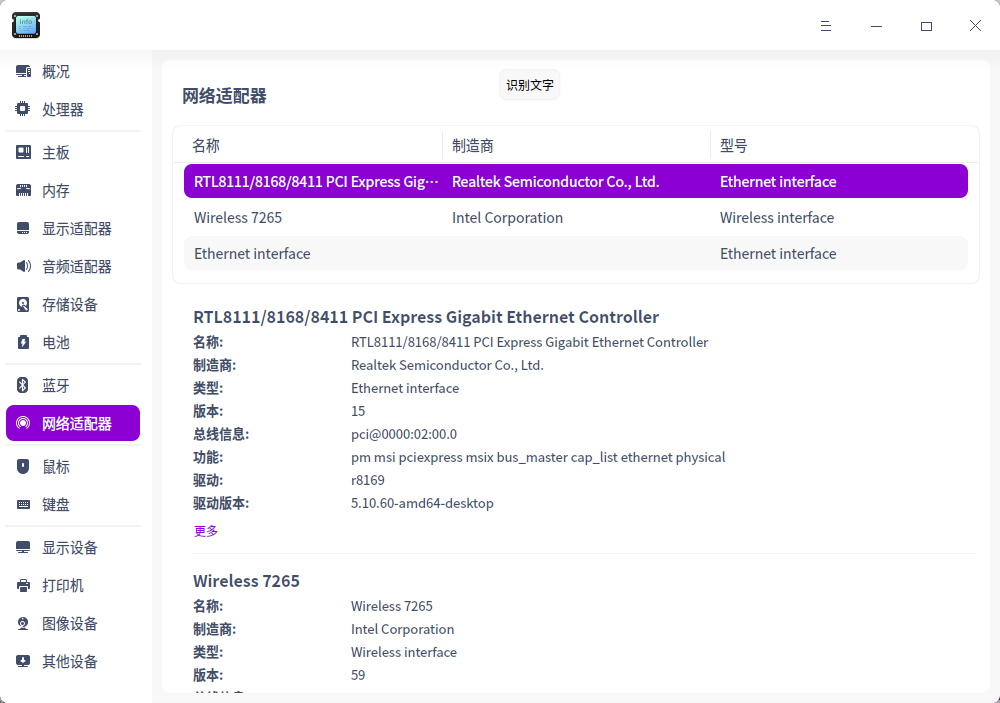Sort by the 型号 column header

(x=733, y=146)
